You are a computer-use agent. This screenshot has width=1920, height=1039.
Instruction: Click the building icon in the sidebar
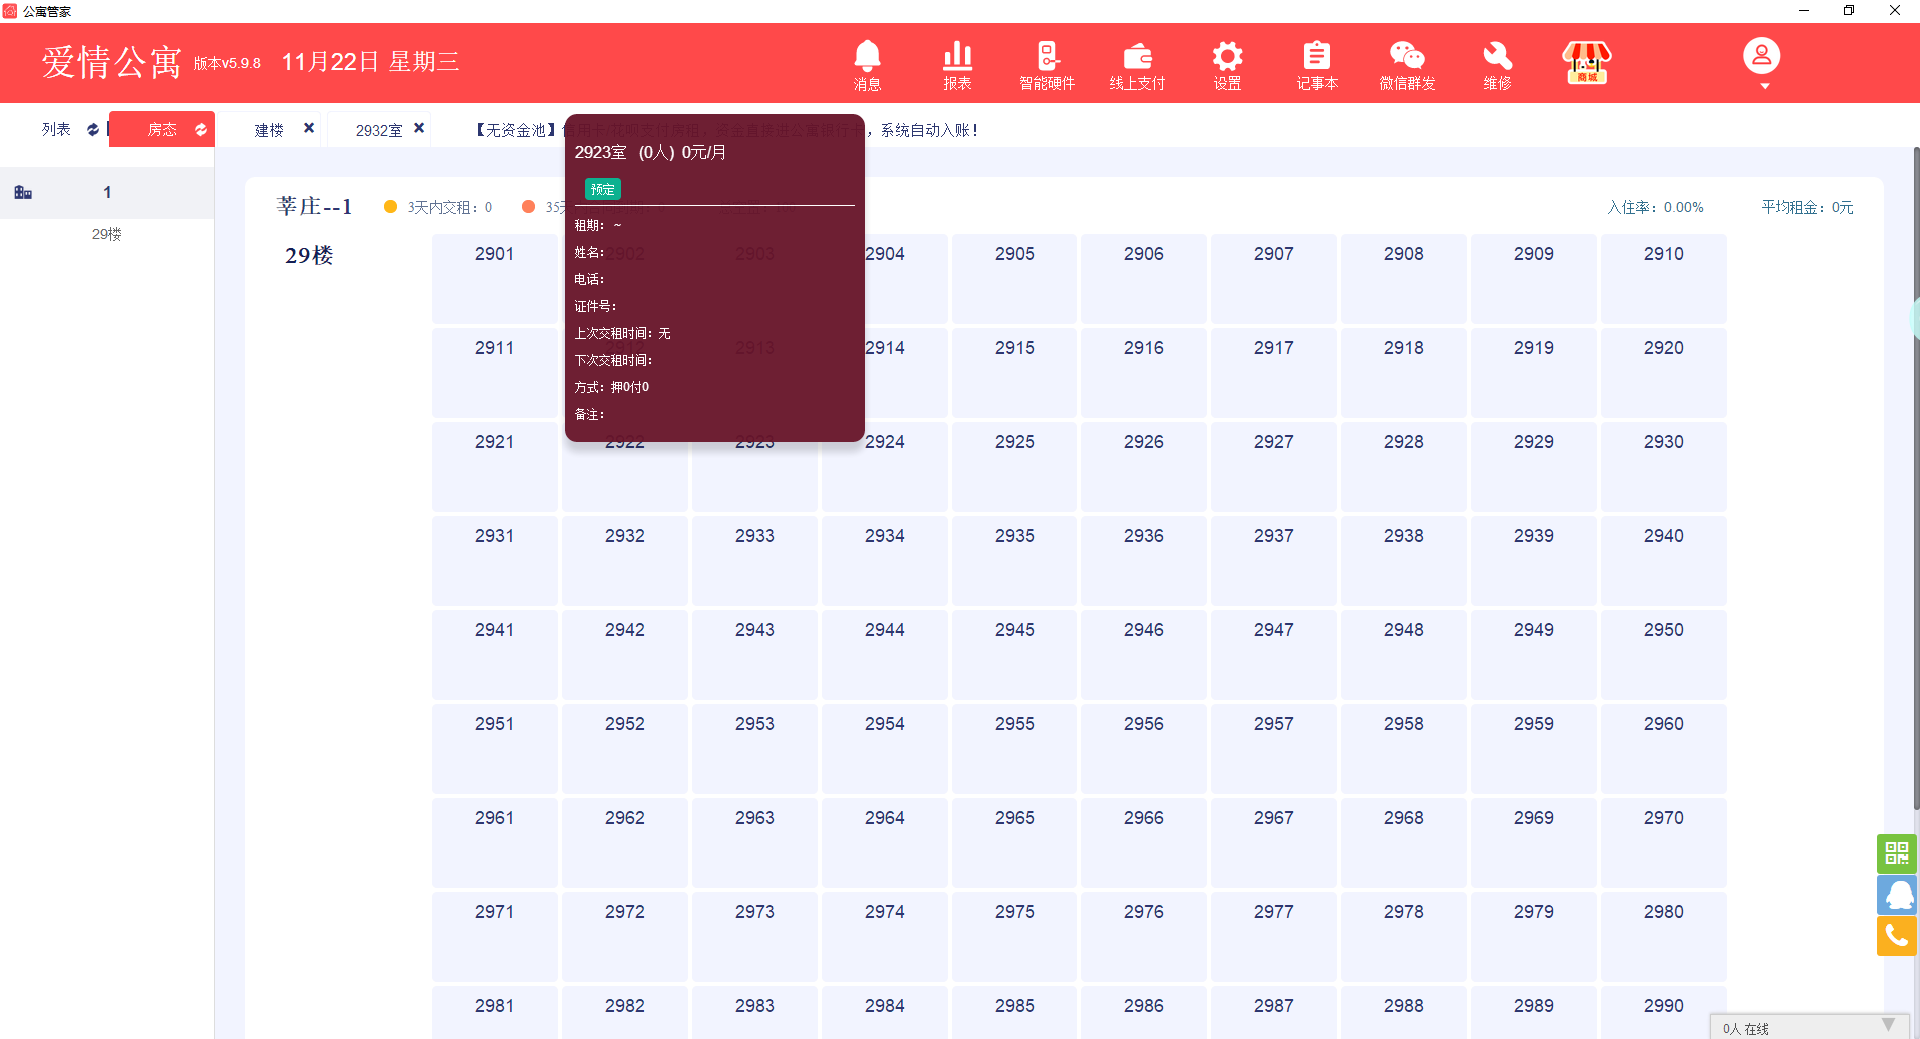pos(23,192)
